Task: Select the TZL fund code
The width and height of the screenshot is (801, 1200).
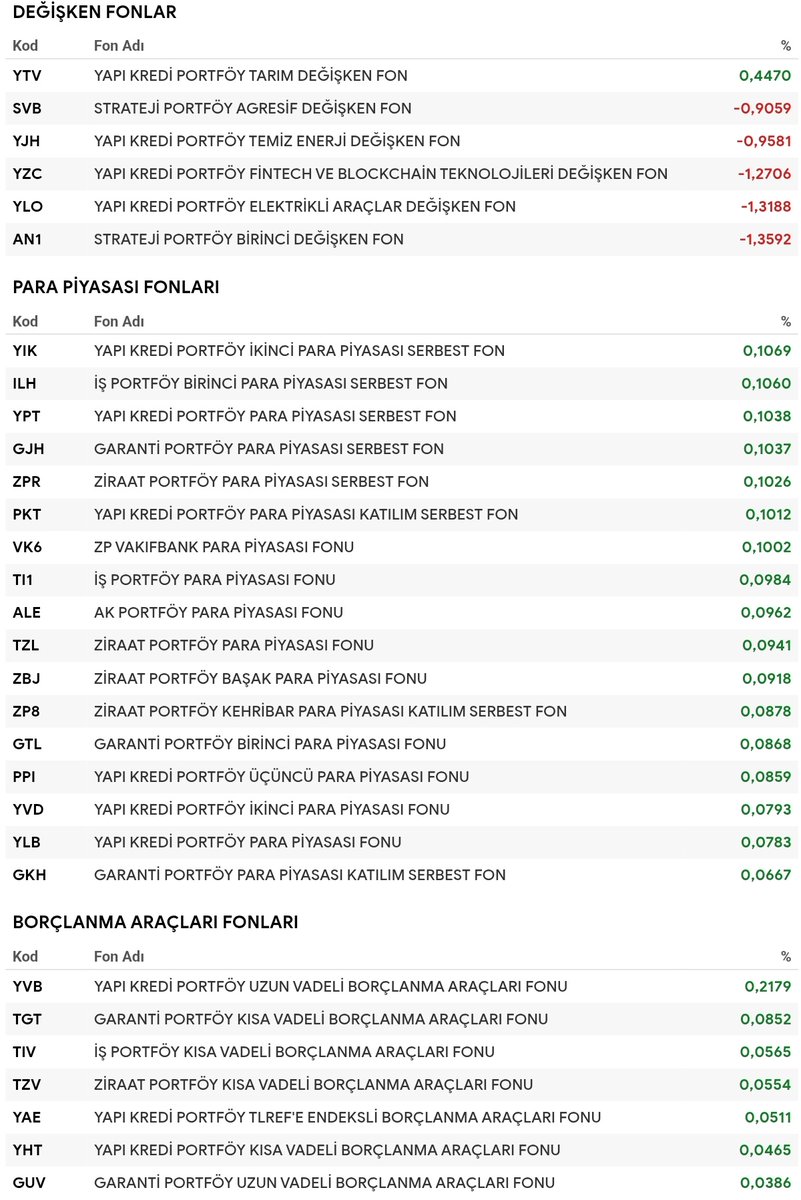Action: (26, 645)
